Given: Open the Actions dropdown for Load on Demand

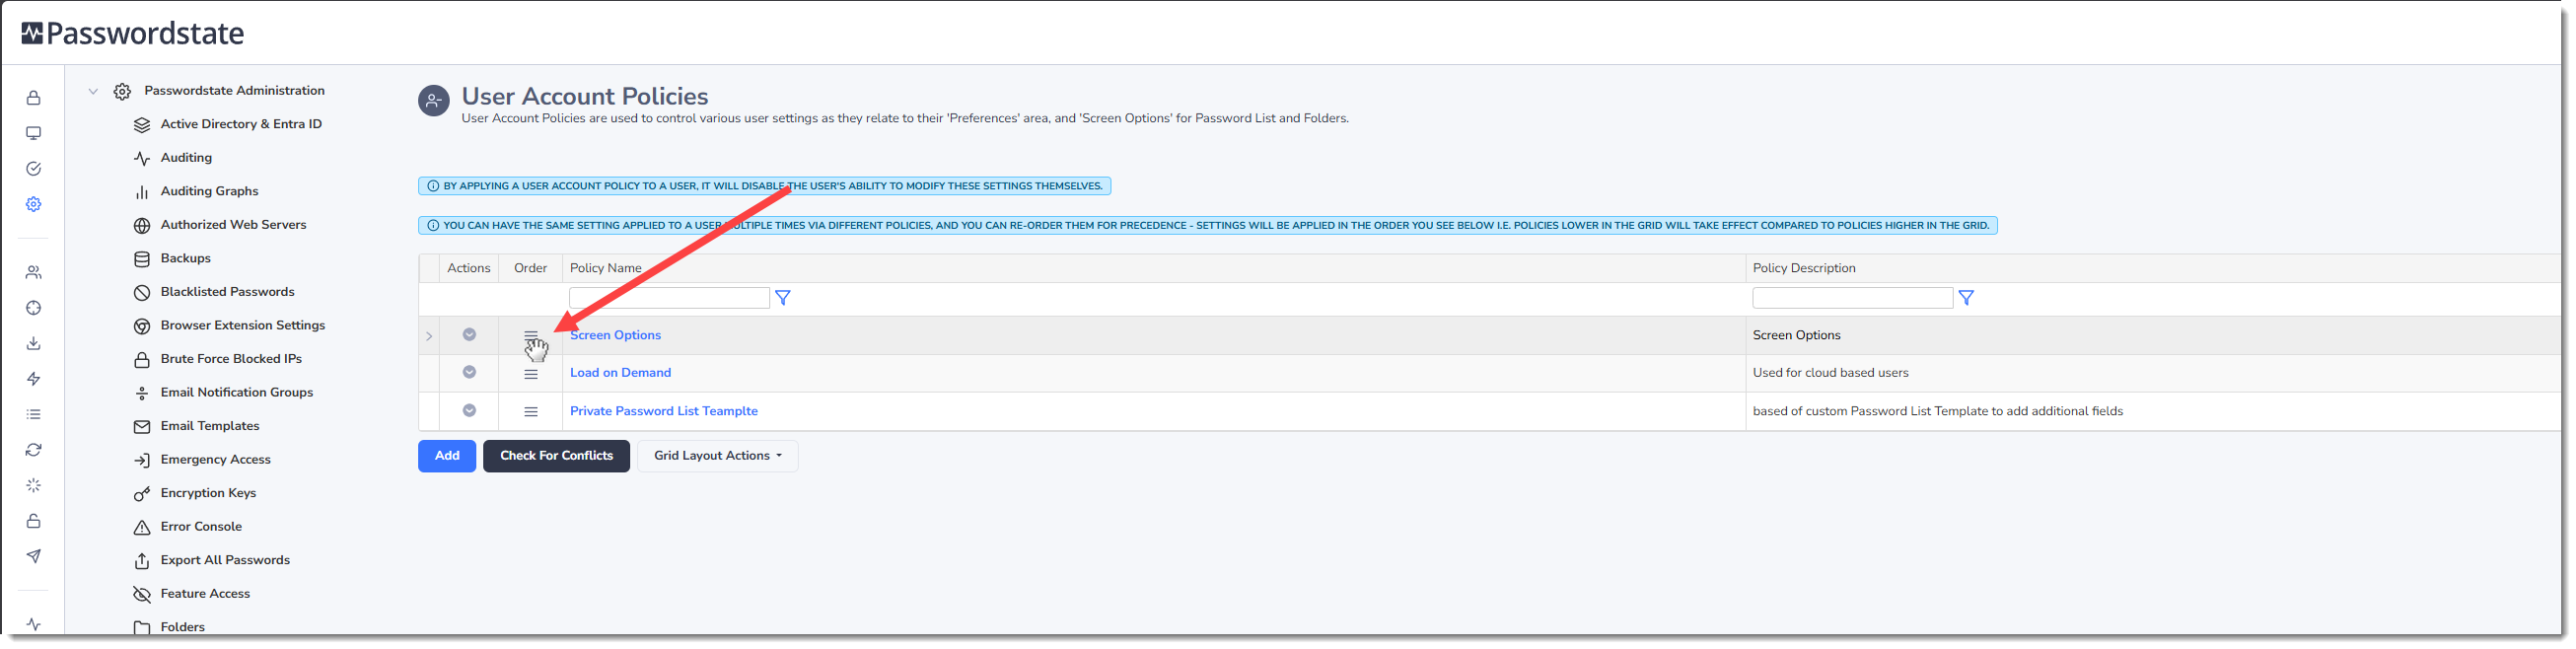Looking at the screenshot, I should tap(469, 372).
